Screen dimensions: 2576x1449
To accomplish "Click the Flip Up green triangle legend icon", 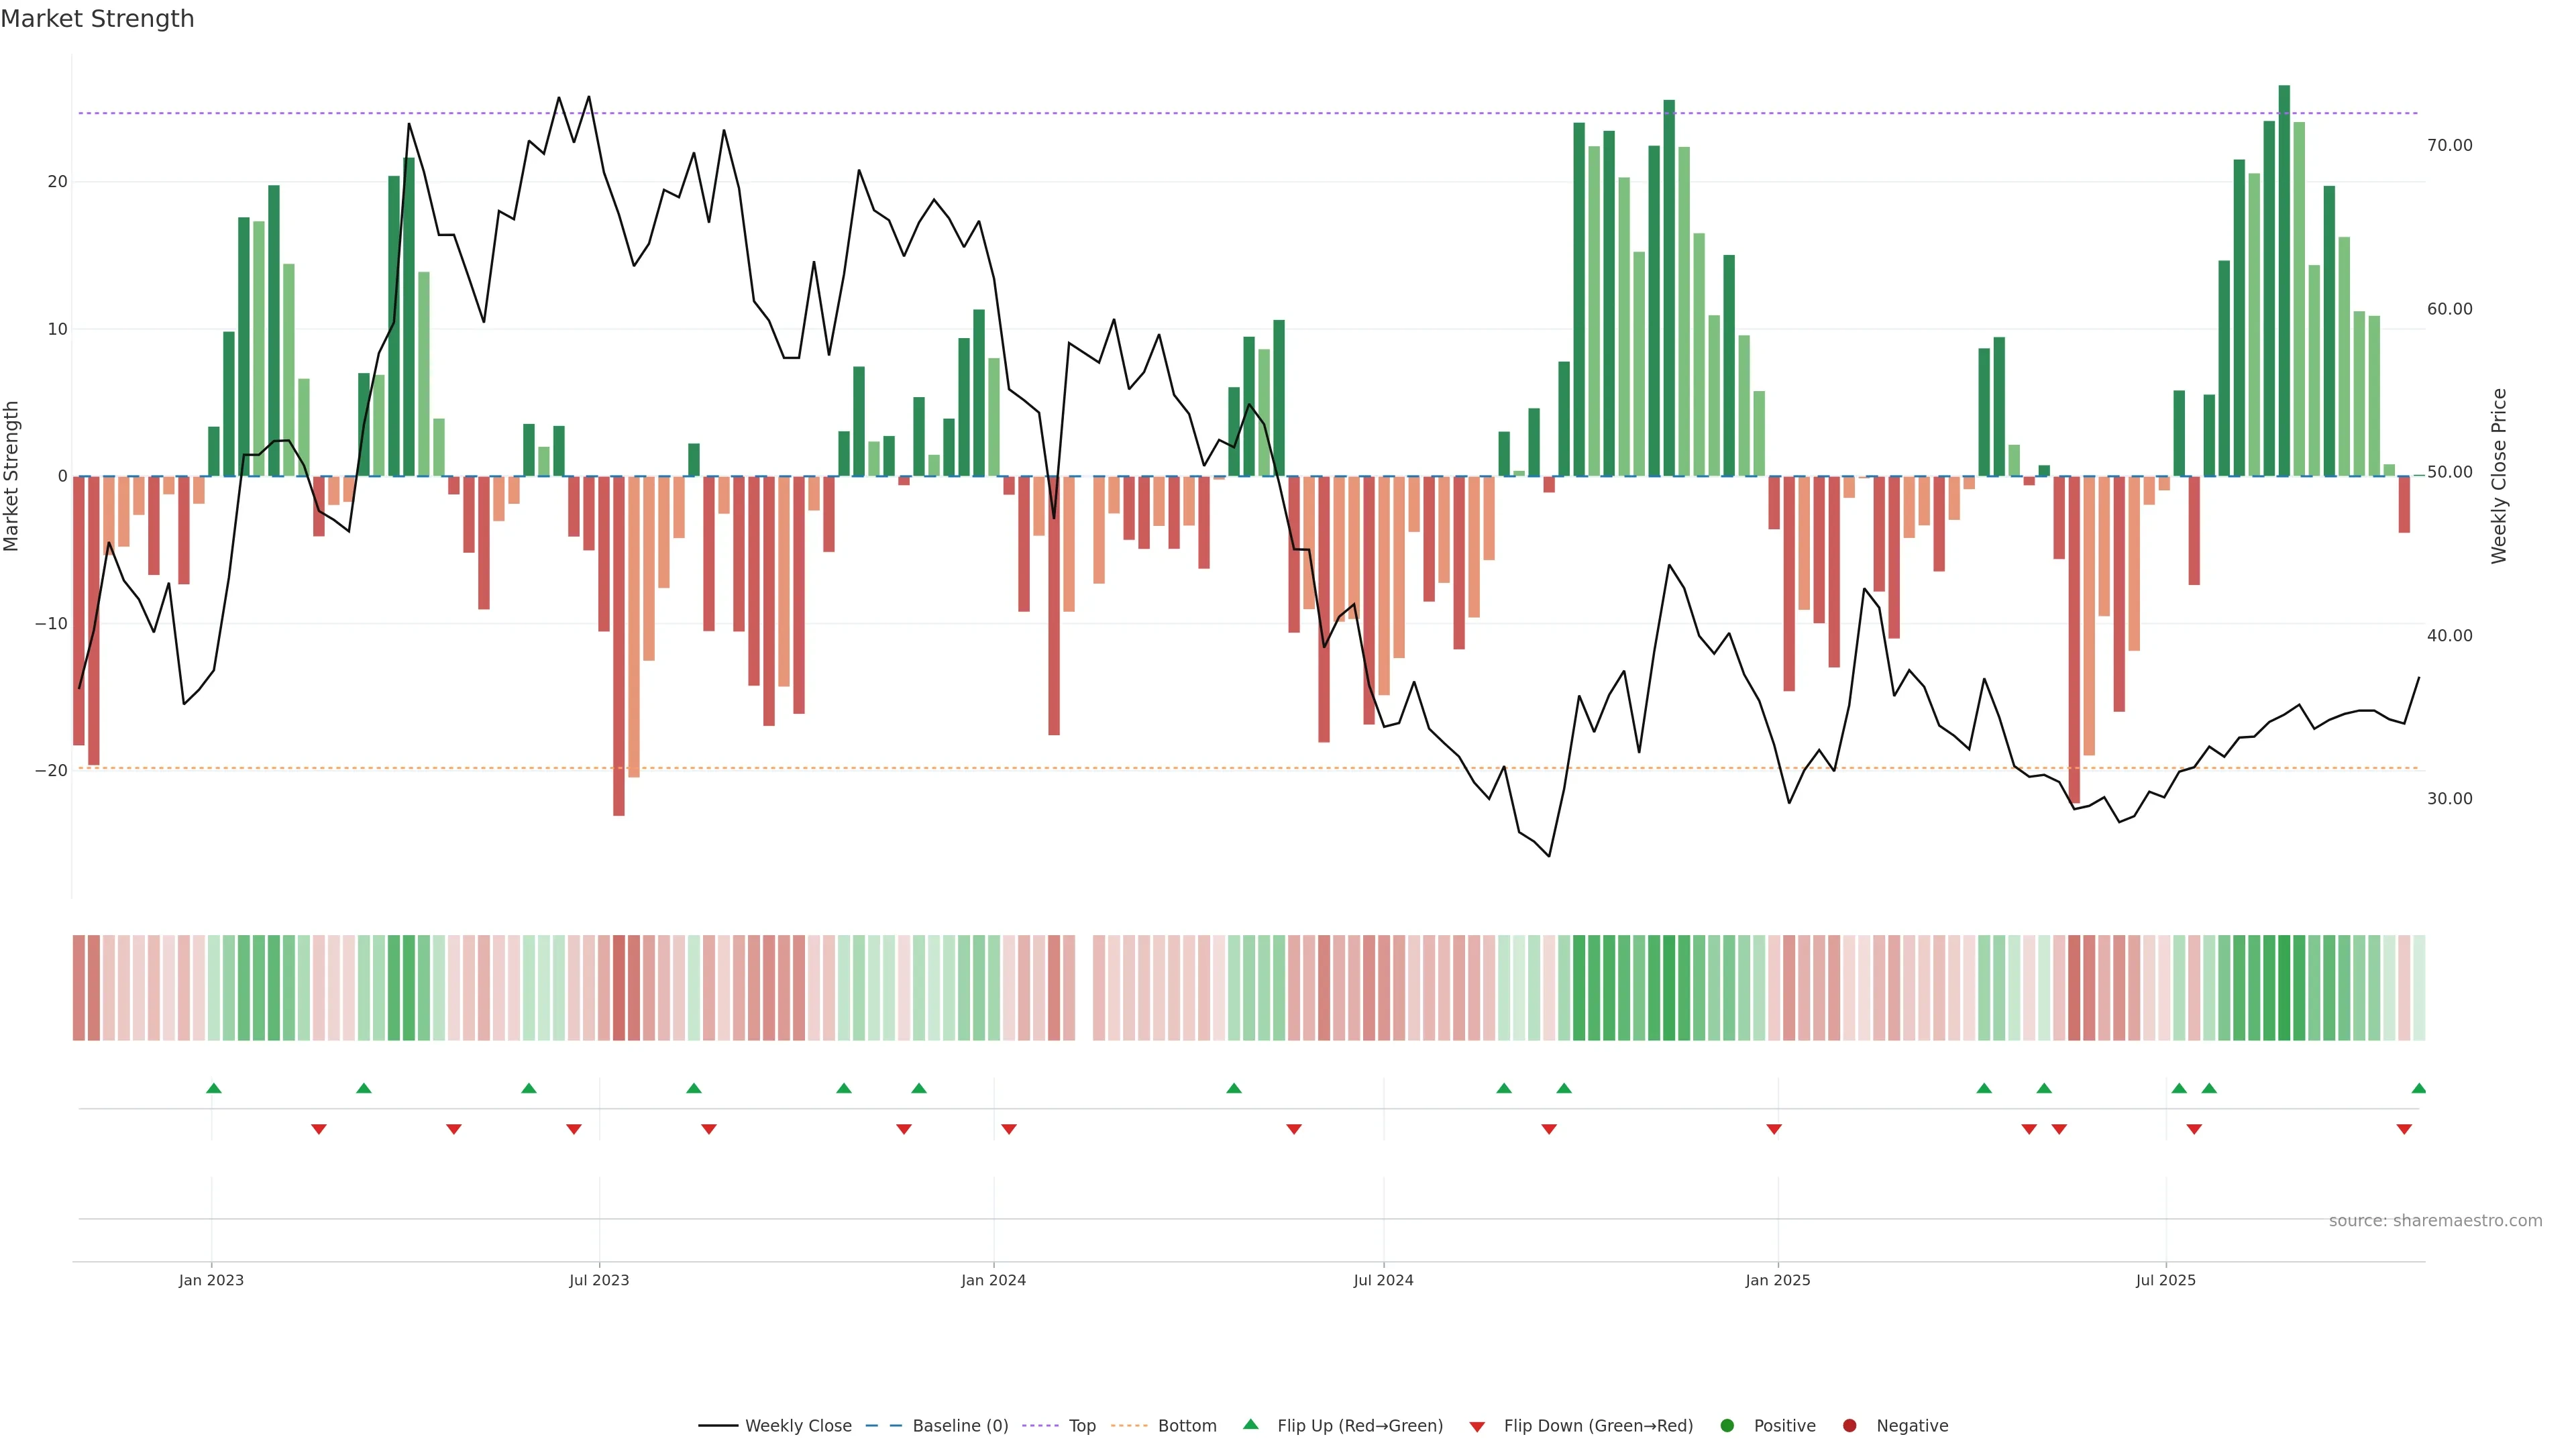I will (x=1250, y=1425).
